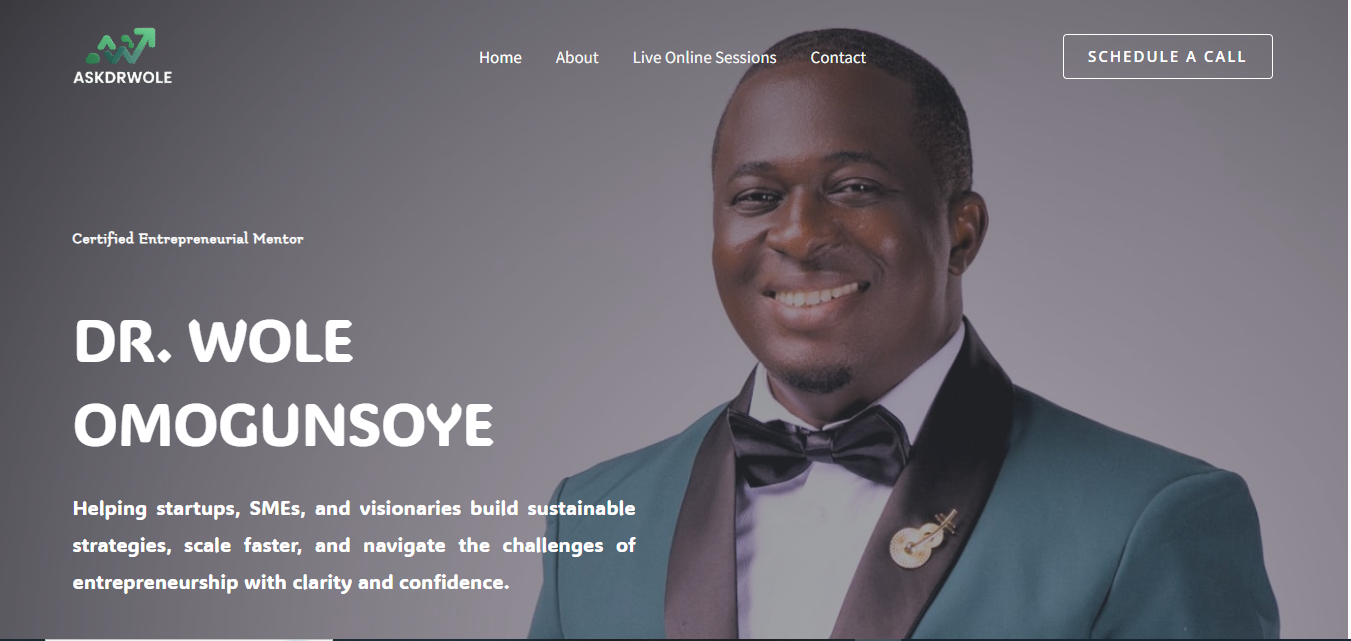This screenshot has height=641, width=1351.
Task: Click the black bow tie in photo
Action: (x=819, y=445)
